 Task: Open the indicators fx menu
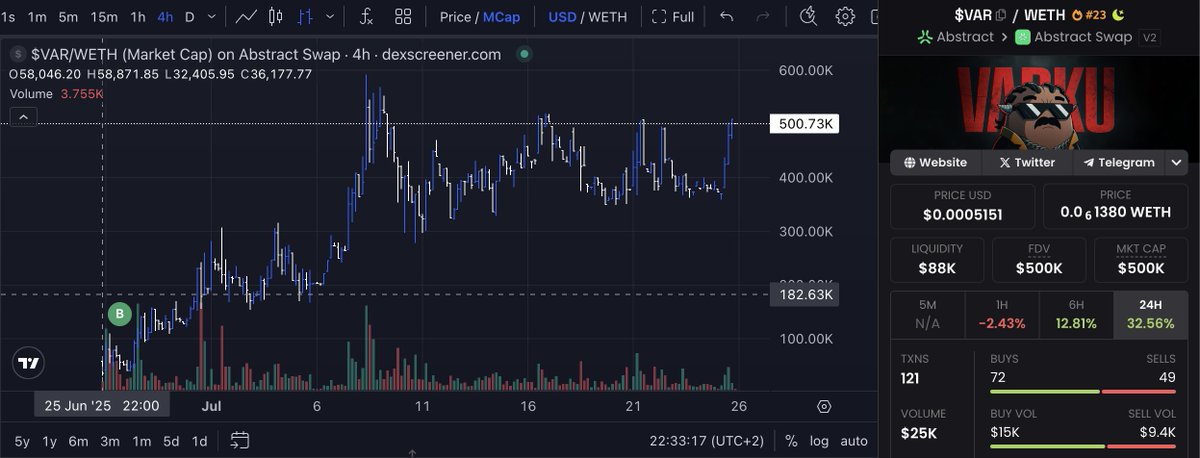(367, 16)
